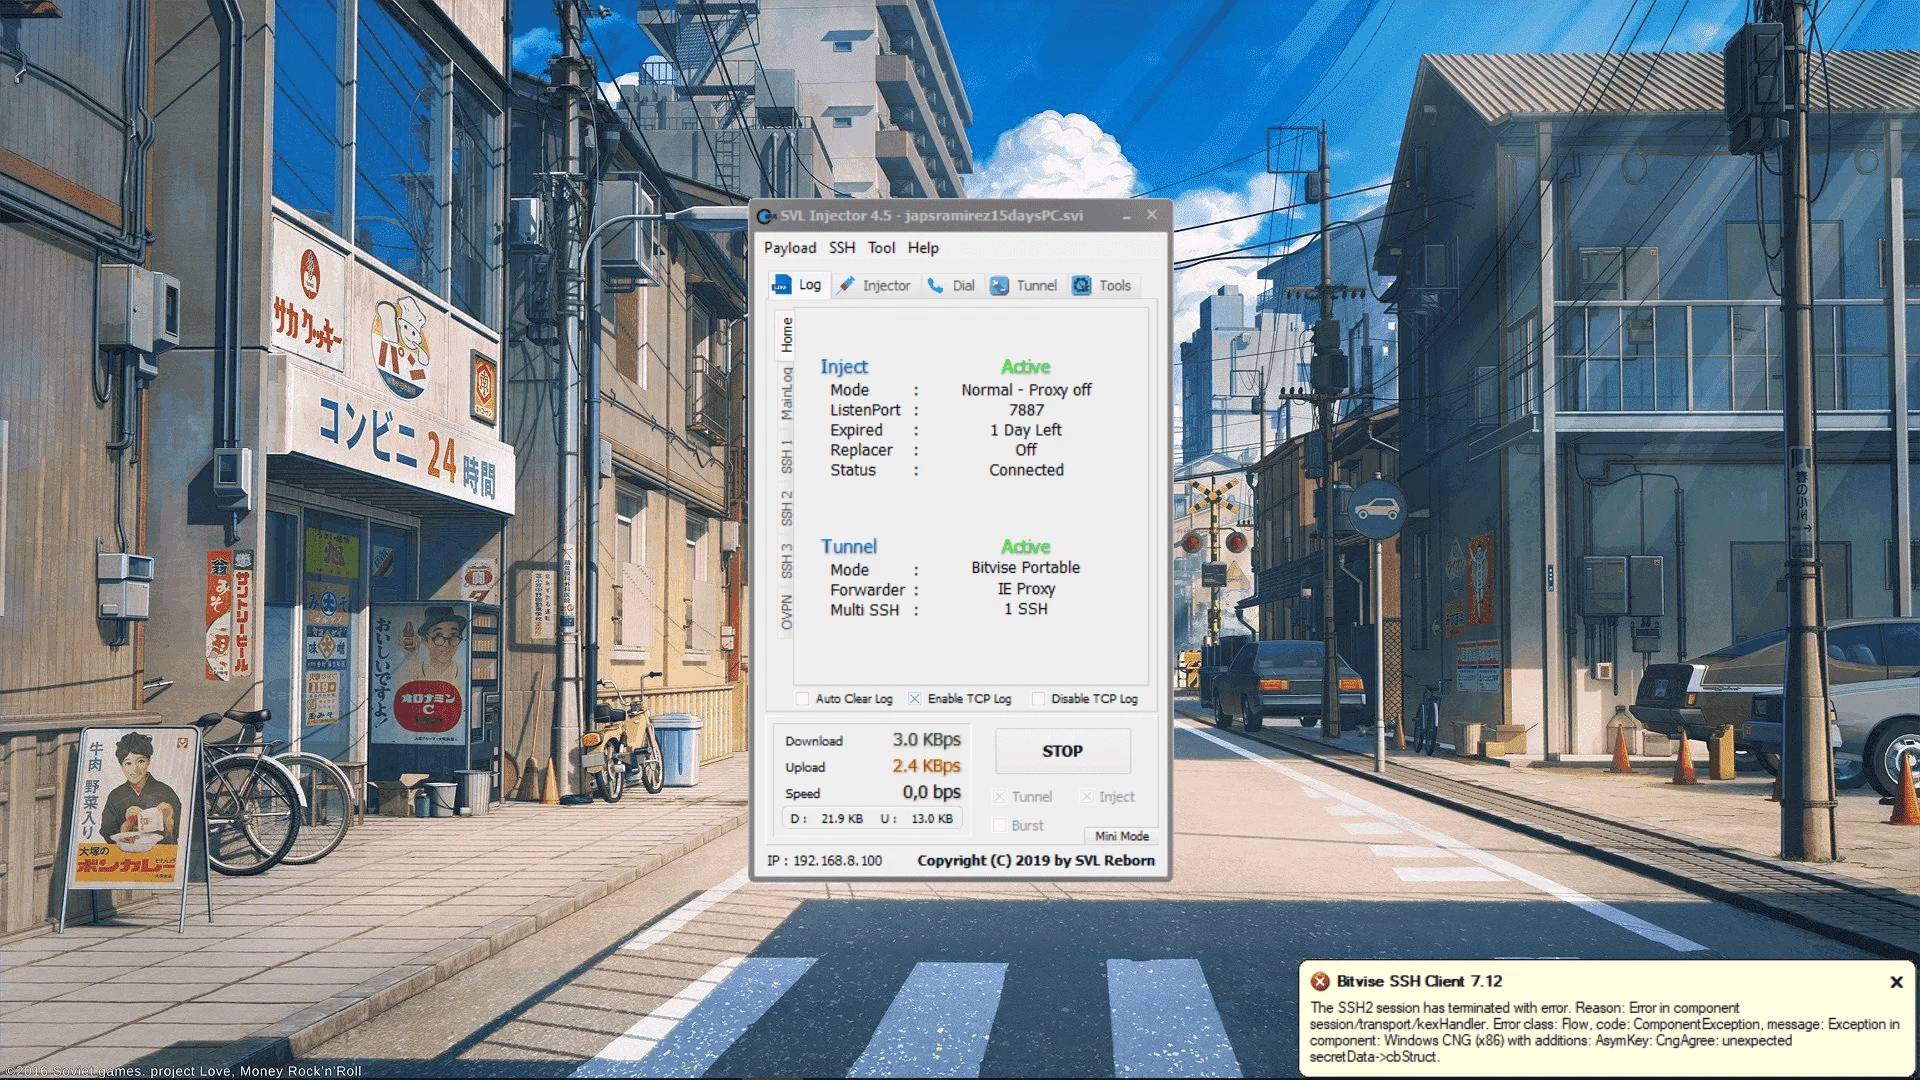Click the Download speed 3.0 KBps value
The image size is (1920, 1080).
point(926,740)
